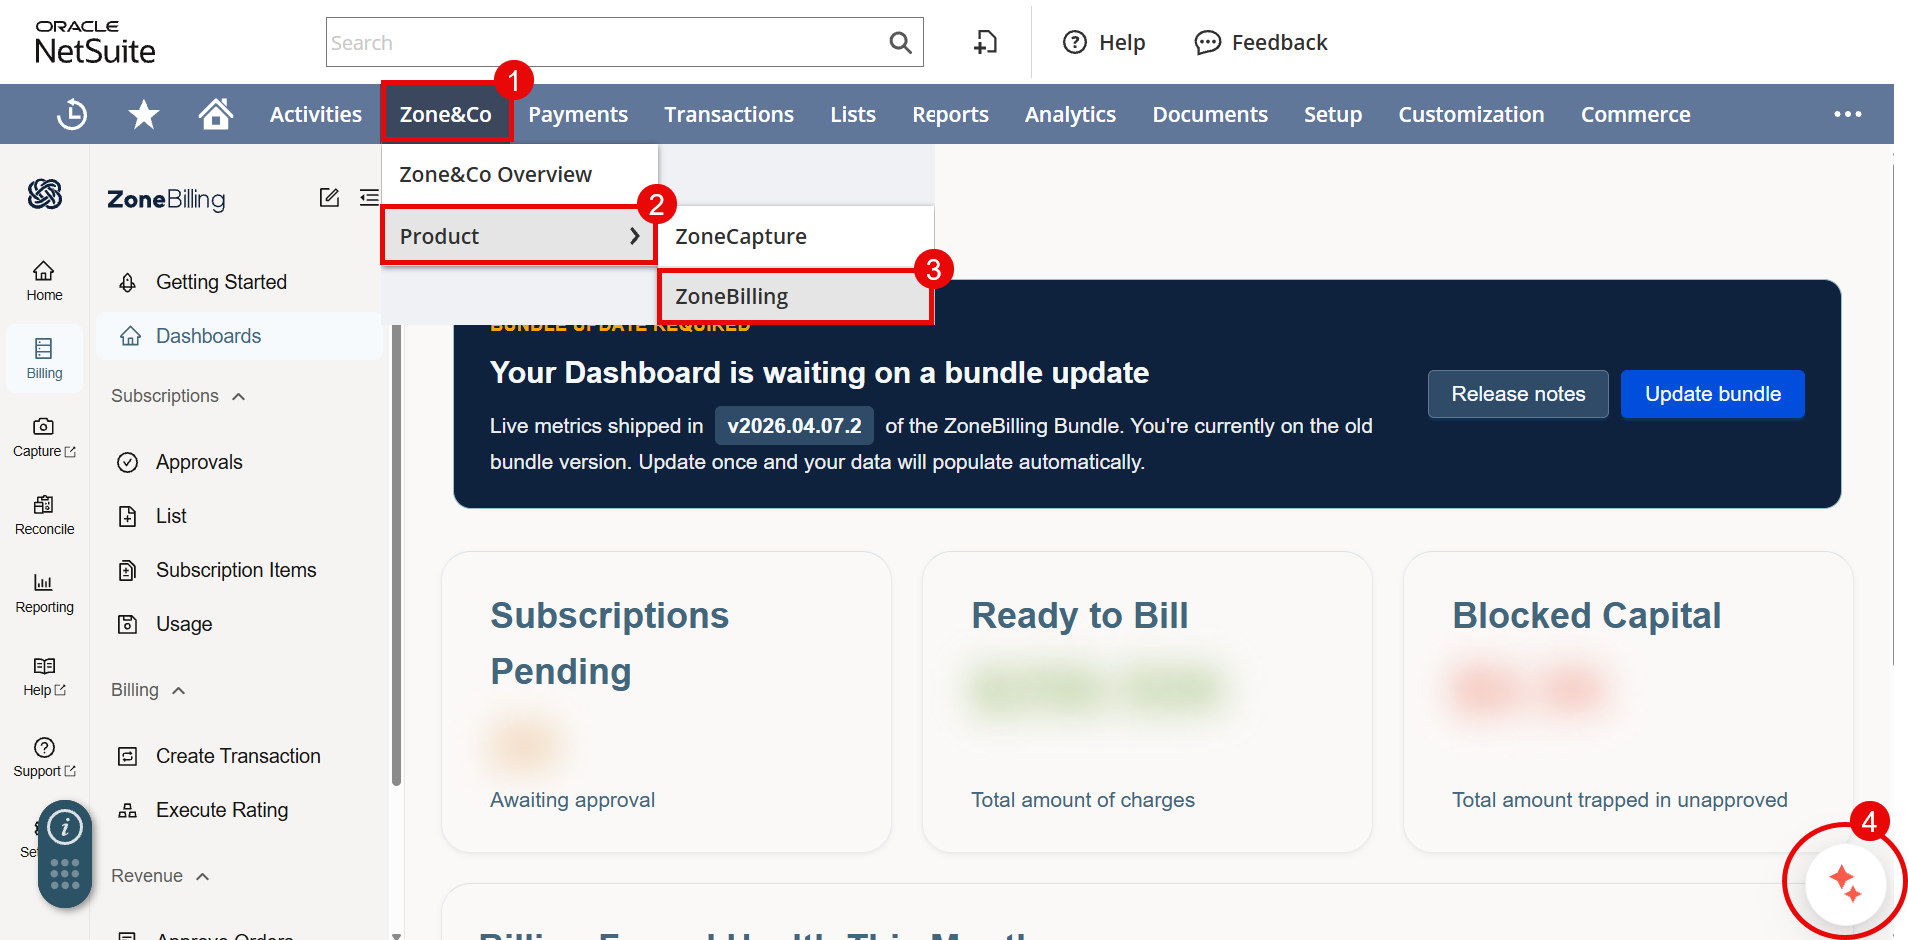
Task: Click the Ready to Bill card
Action: pyautogui.click(x=1147, y=702)
